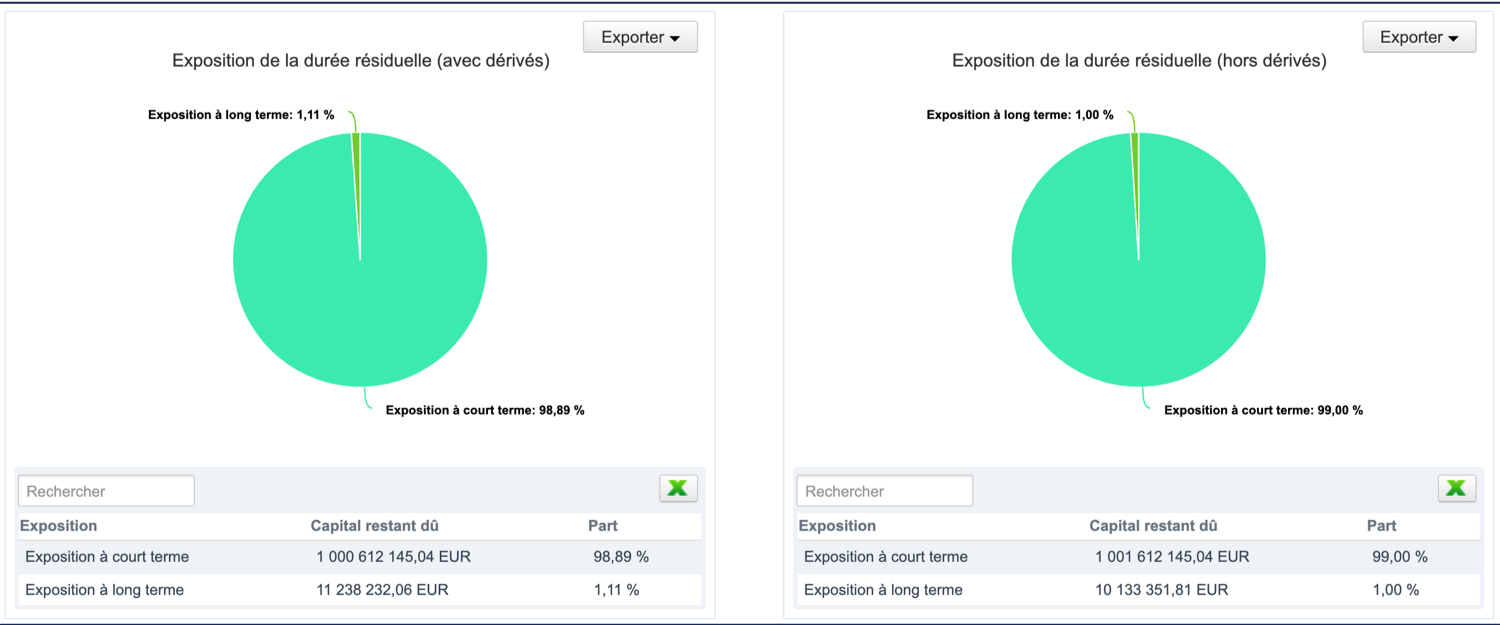The height and width of the screenshot is (625, 1500).
Task: Focus Rechercher field under hors dérivés chart
Action: 884,491
